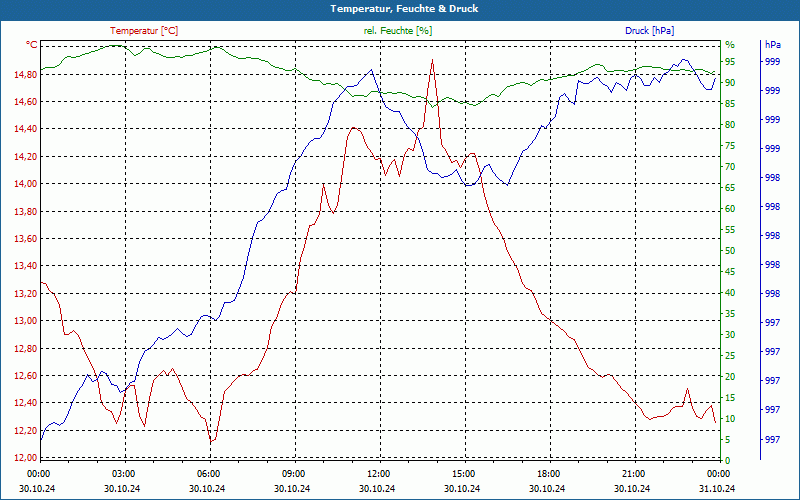Click humidity axis value 45
Screen dimensions: 800x500
pos(730,272)
